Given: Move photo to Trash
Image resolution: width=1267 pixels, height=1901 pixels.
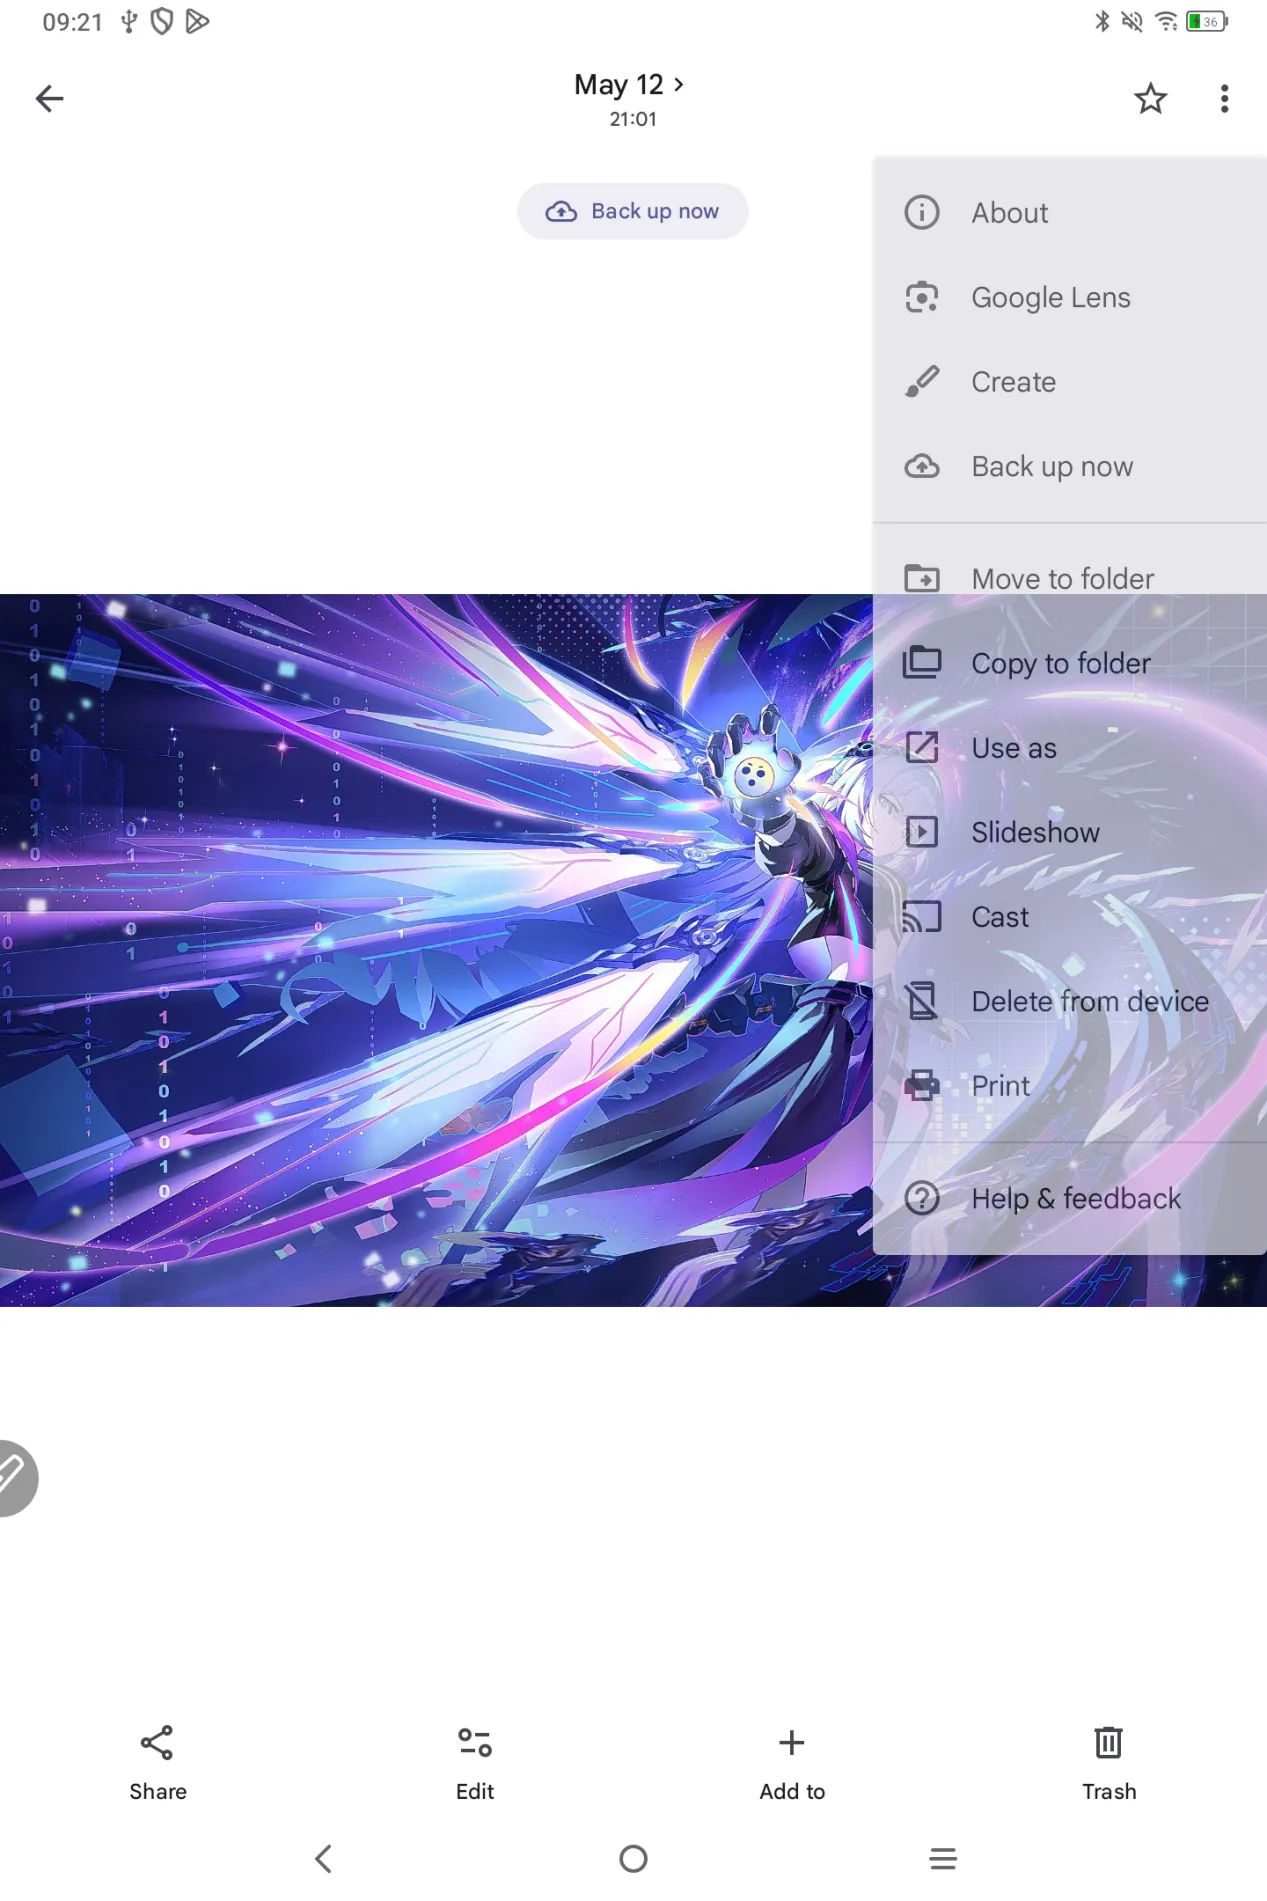Looking at the screenshot, I should 1108,1763.
